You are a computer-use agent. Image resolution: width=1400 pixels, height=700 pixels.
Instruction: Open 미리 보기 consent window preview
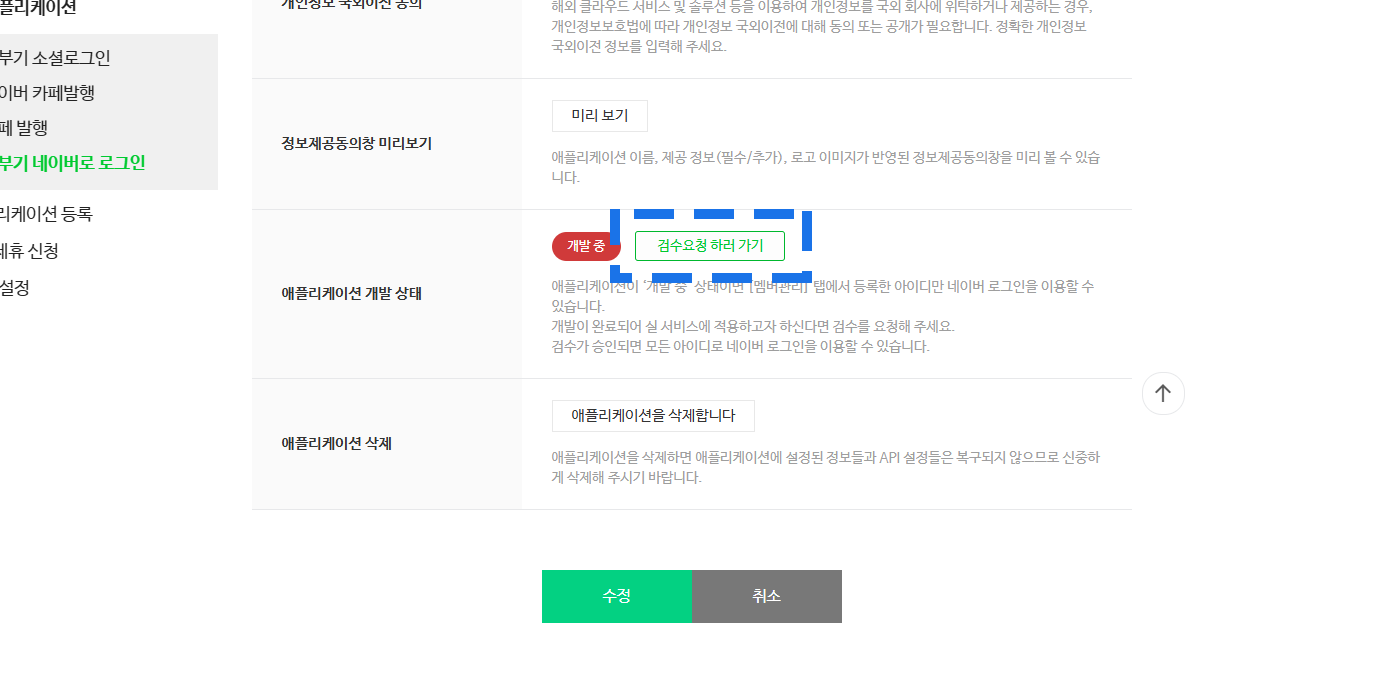coord(599,115)
